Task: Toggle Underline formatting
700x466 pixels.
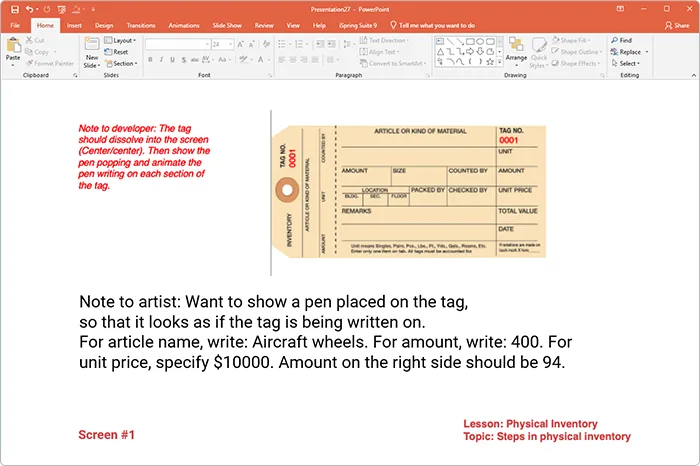Action: click(172, 59)
